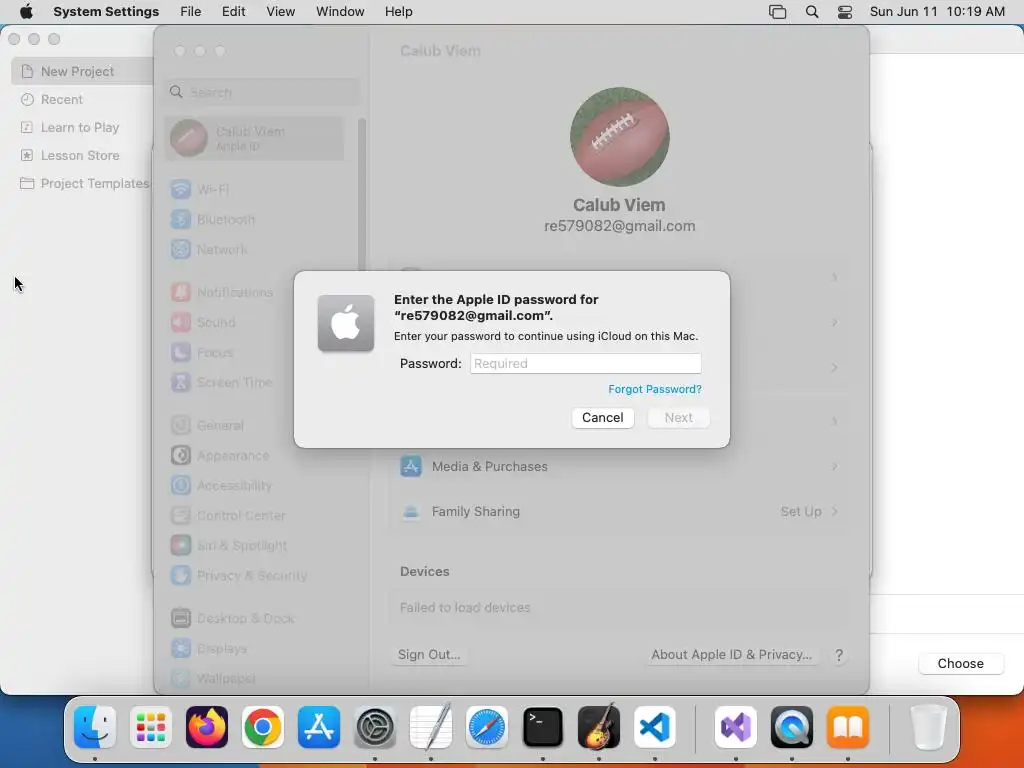Click the Search field in System Settings

262,92
